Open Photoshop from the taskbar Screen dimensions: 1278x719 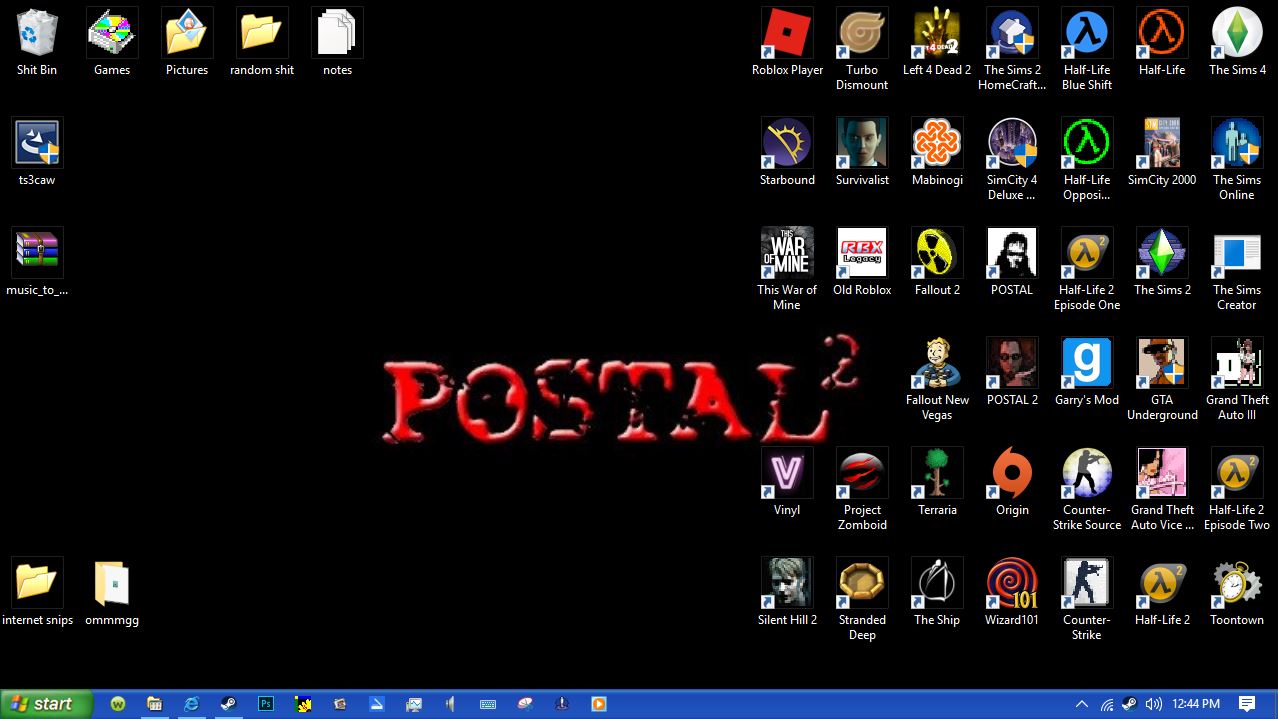[266, 704]
